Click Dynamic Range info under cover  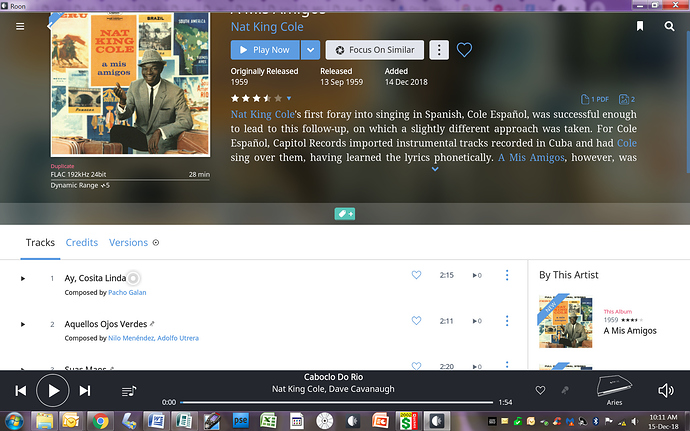(x=80, y=186)
